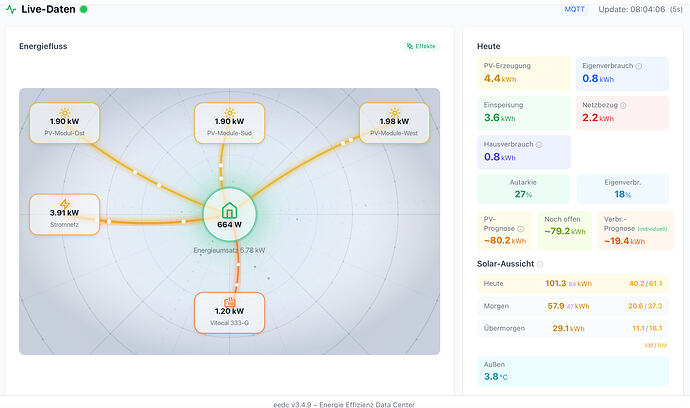This screenshot has width=690, height=408.
Task: Click the Eigenverbrauch info icon
Action: (x=639, y=66)
